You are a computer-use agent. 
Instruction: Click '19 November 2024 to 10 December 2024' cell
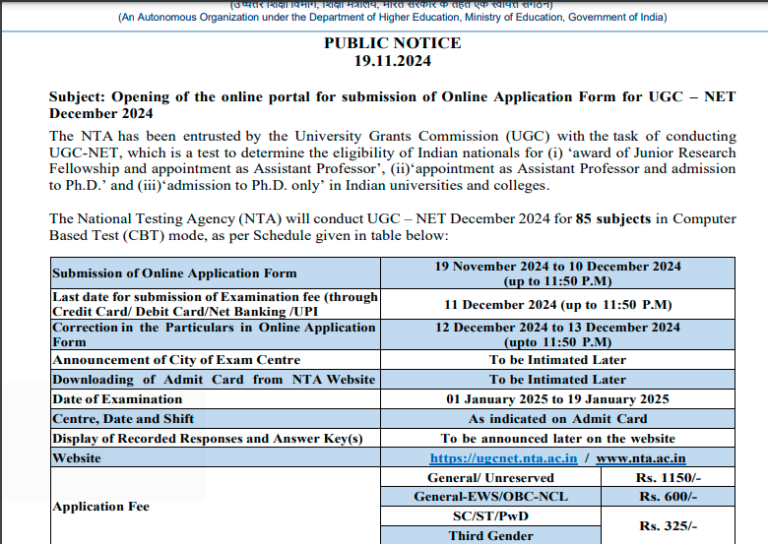tap(558, 273)
